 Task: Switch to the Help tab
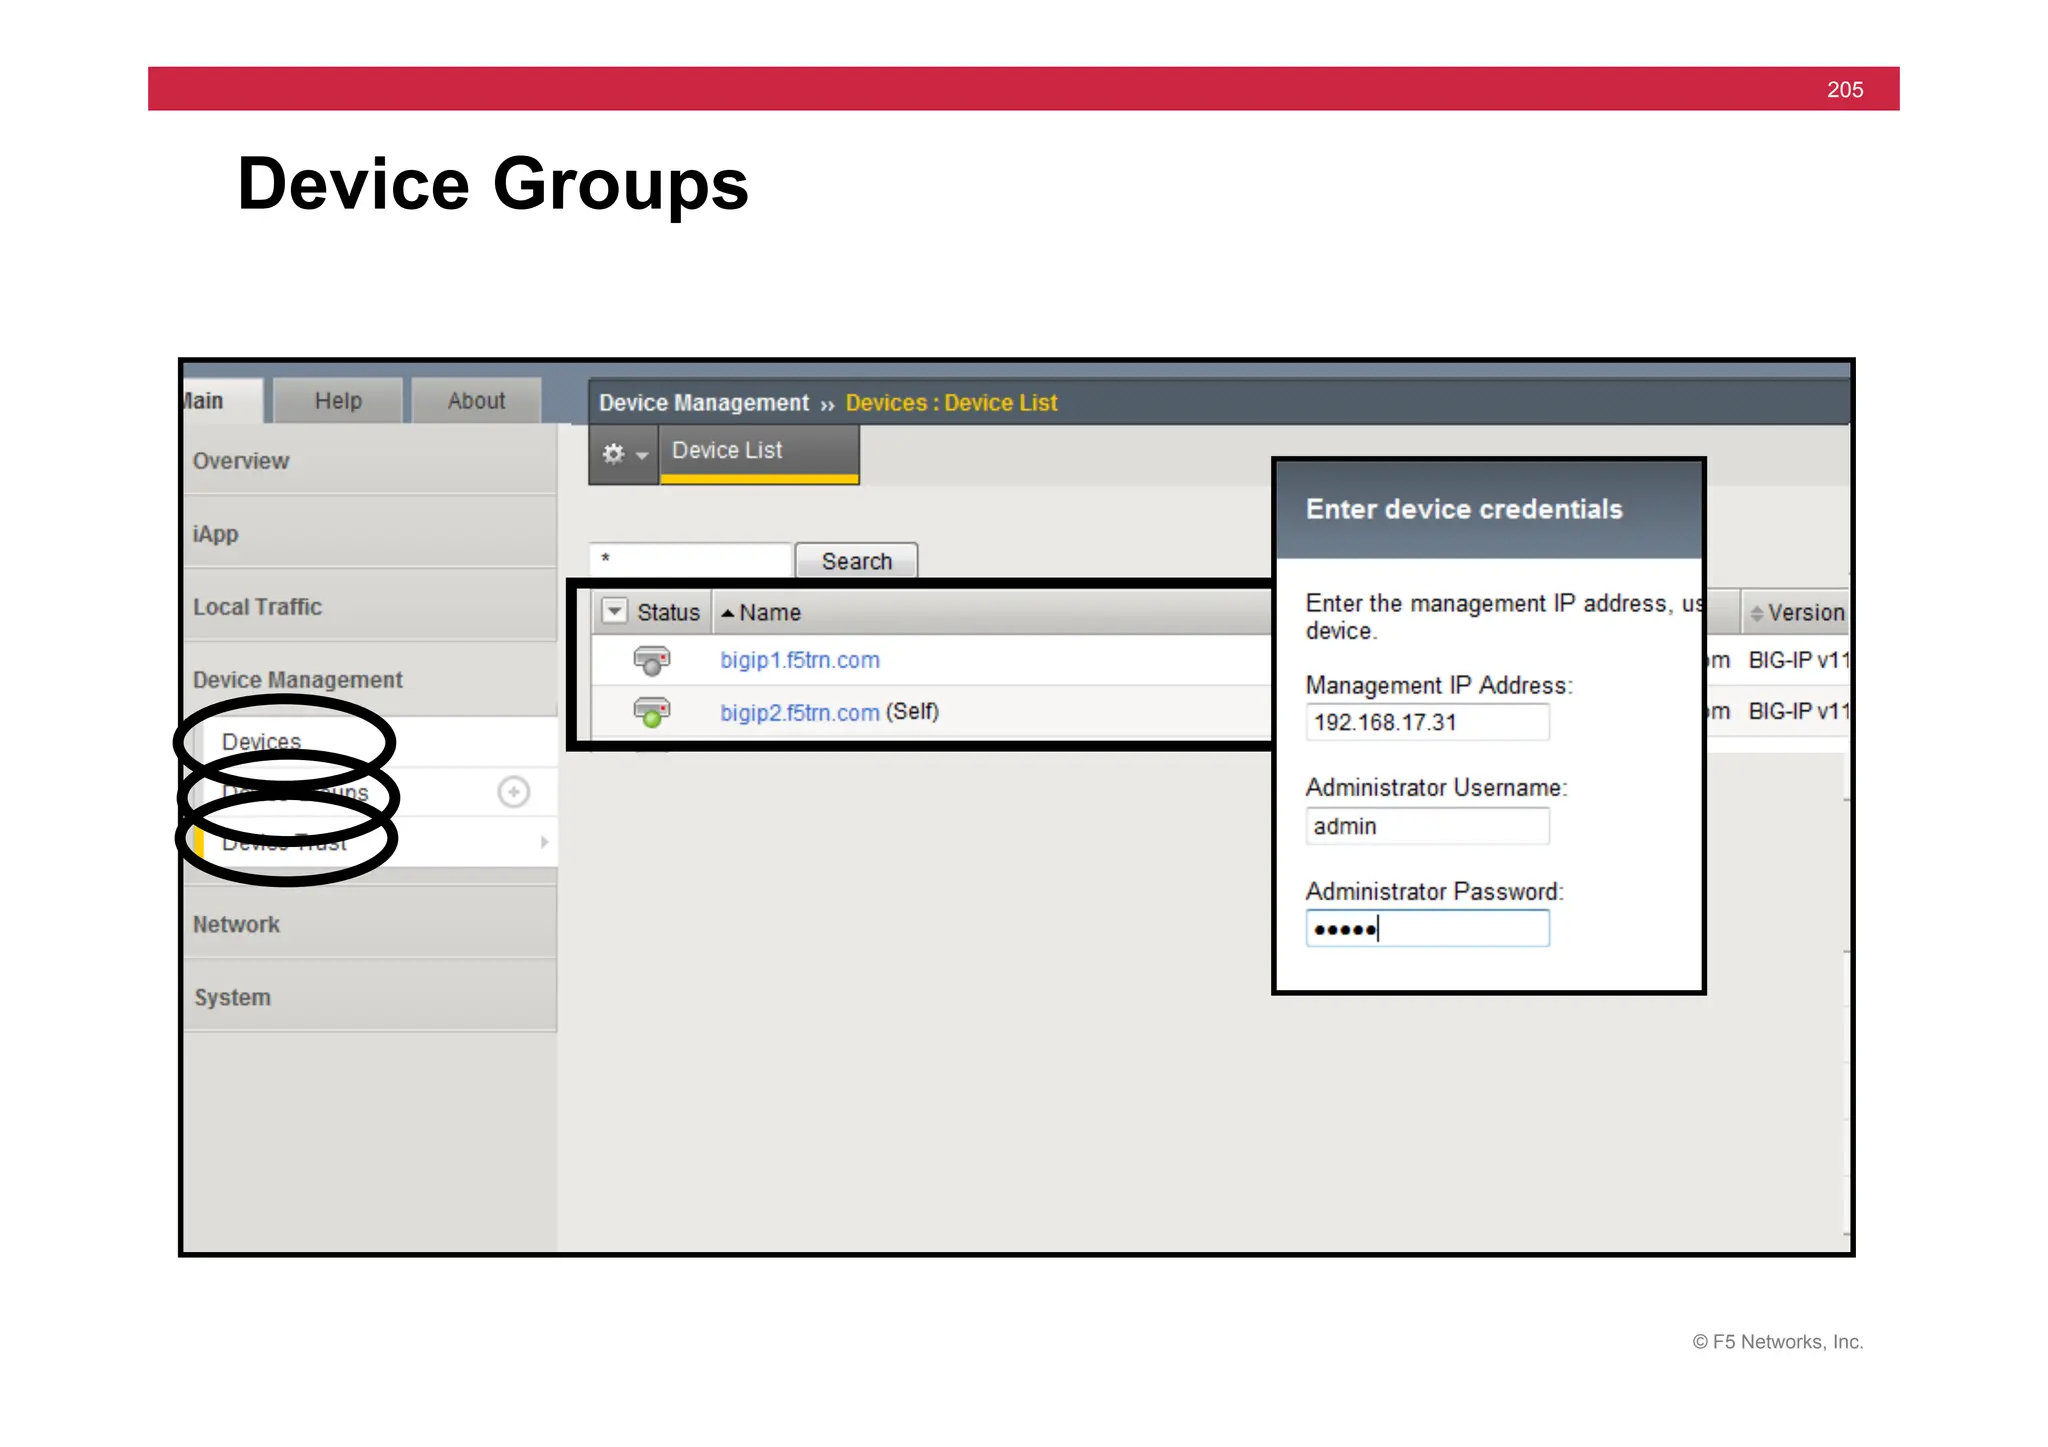click(x=338, y=401)
